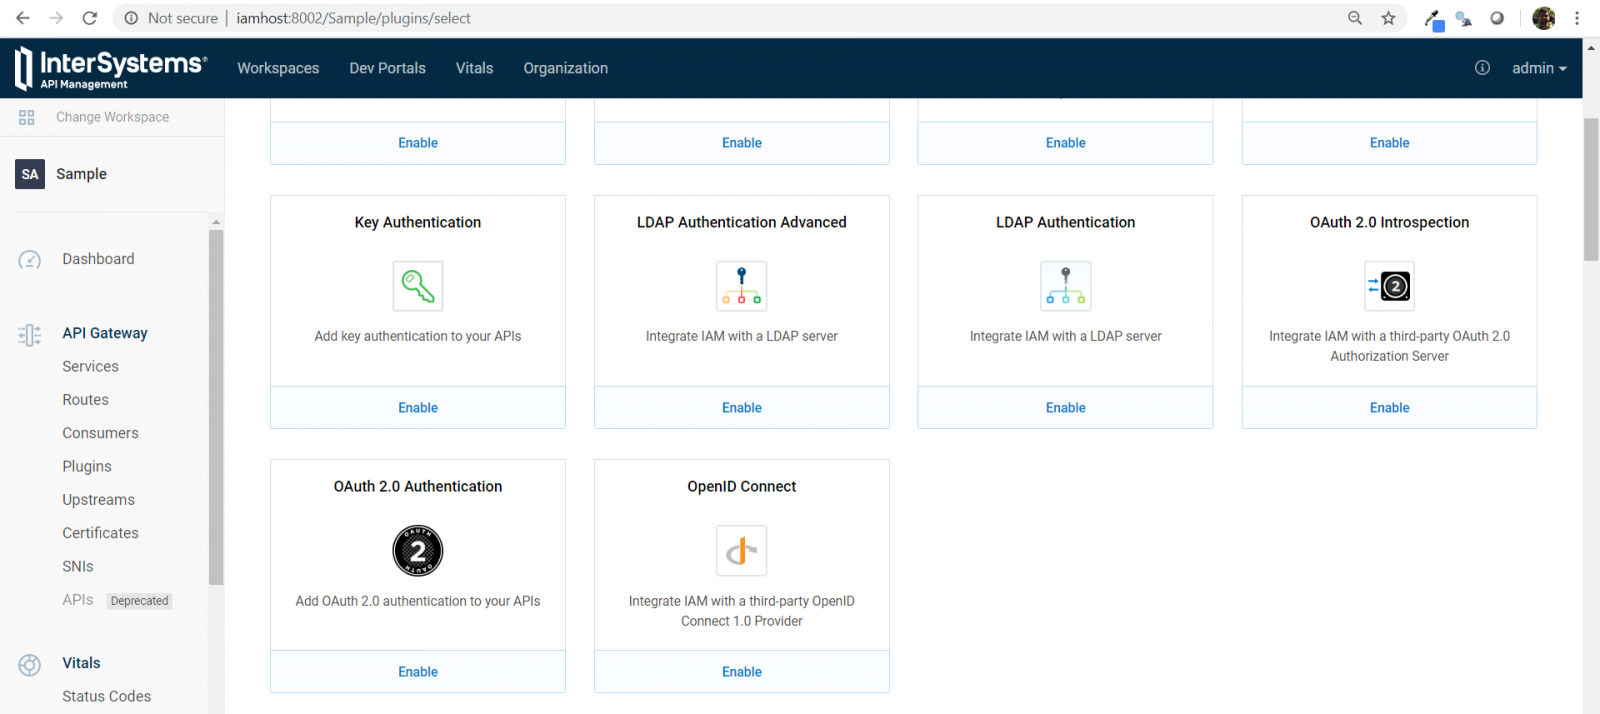
Task: Click the Key Authentication key icon
Action: tap(418, 286)
